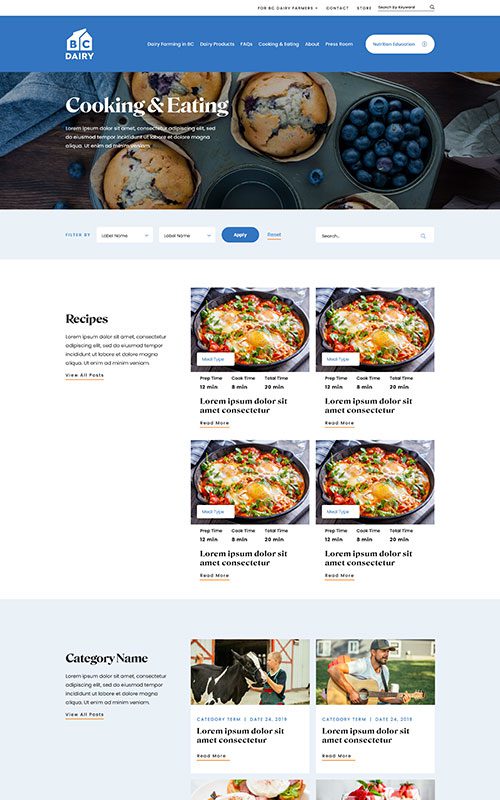Select Cooking & Eating in navigation
This screenshot has height=800, width=500.
click(x=279, y=44)
